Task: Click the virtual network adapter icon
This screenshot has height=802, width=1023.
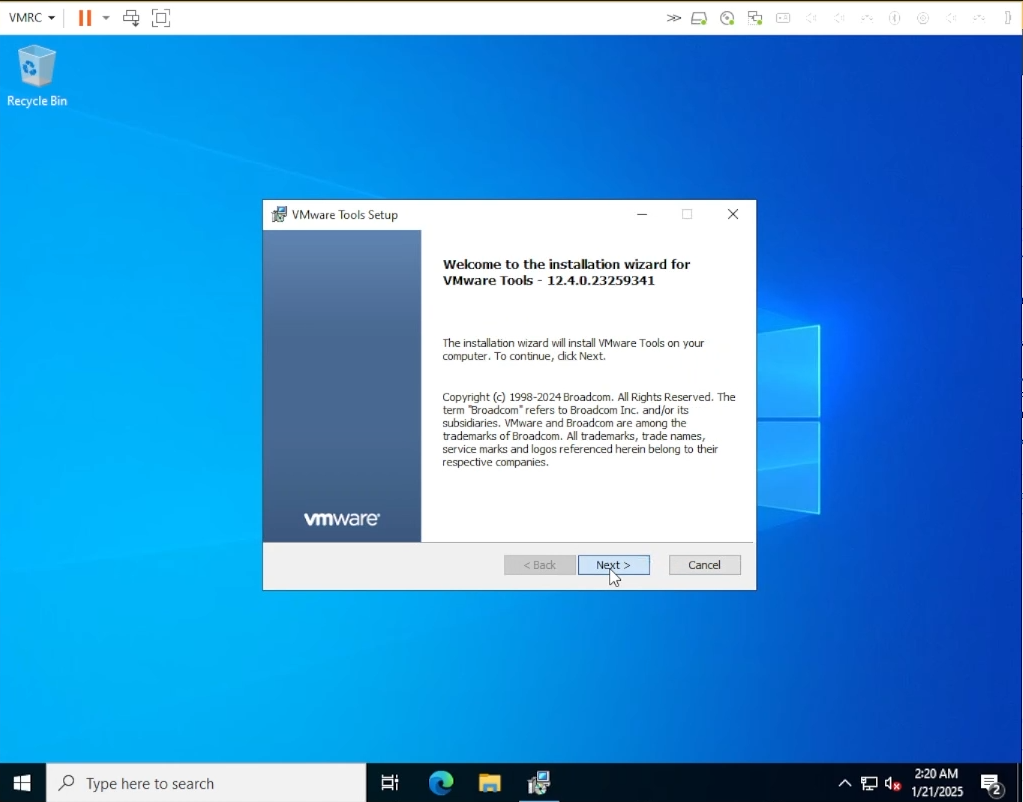Action: (x=755, y=17)
